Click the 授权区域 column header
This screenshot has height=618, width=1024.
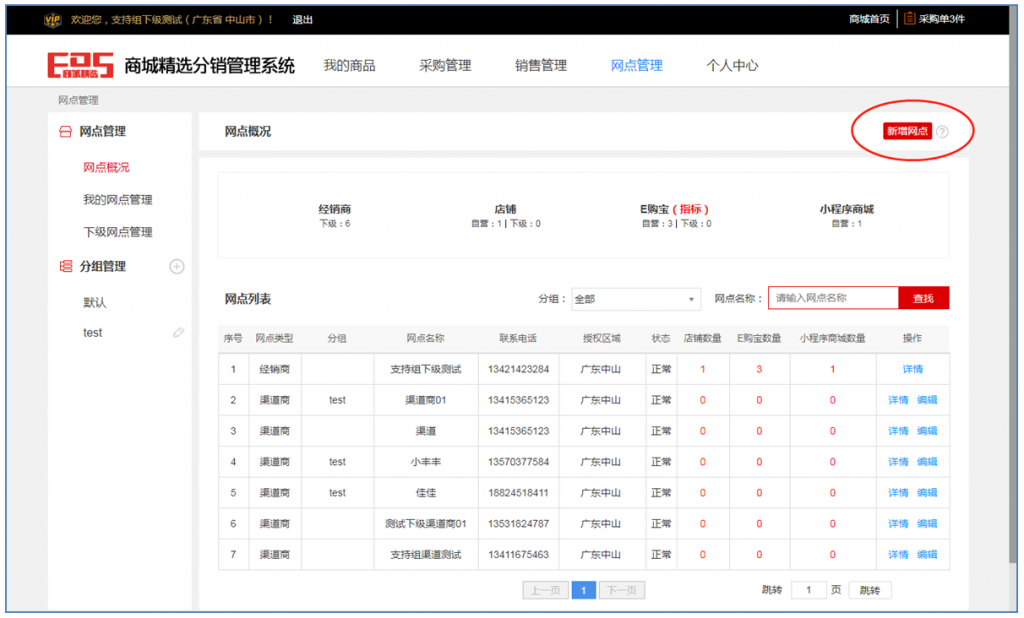click(601, 338)
